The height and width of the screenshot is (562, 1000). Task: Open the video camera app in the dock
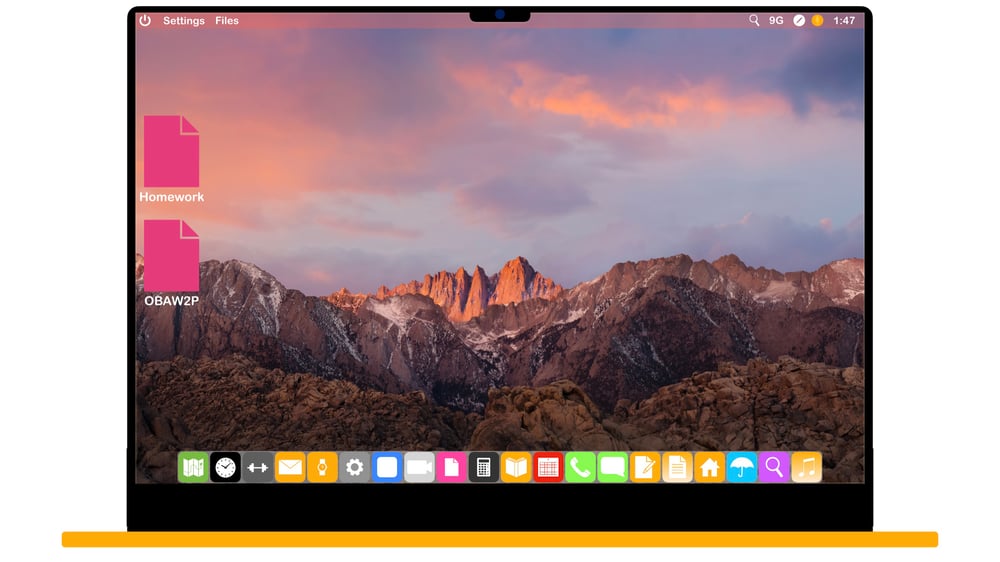(x=419, y=468)
